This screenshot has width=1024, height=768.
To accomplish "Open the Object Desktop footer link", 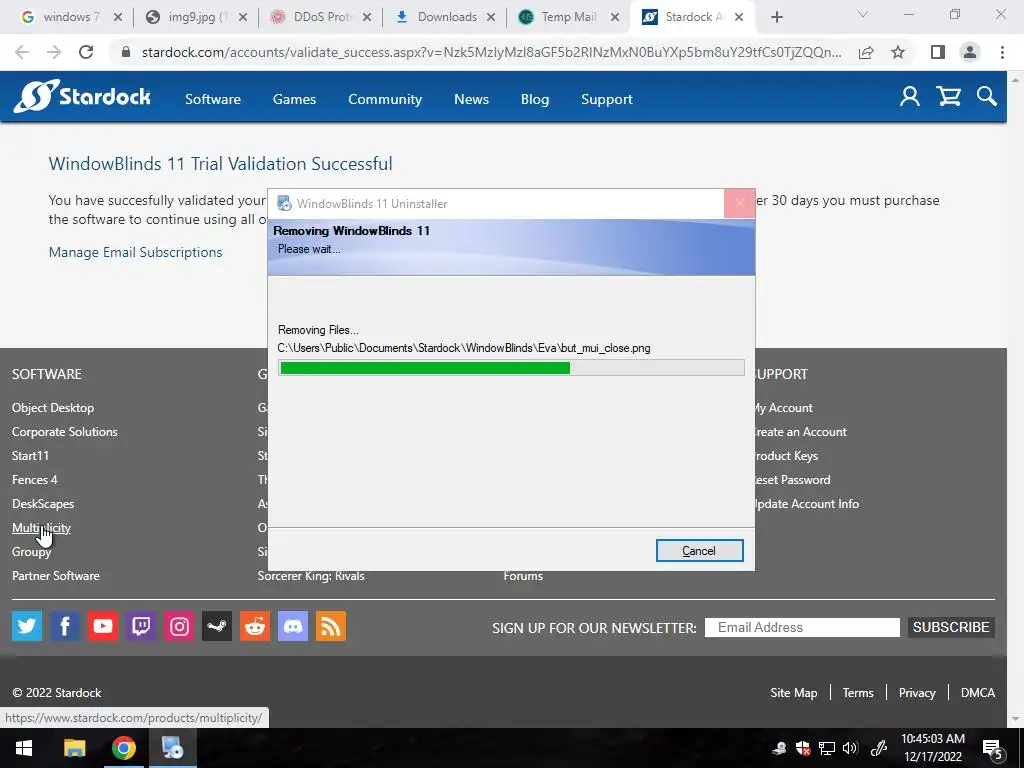I will pos(53,408).
